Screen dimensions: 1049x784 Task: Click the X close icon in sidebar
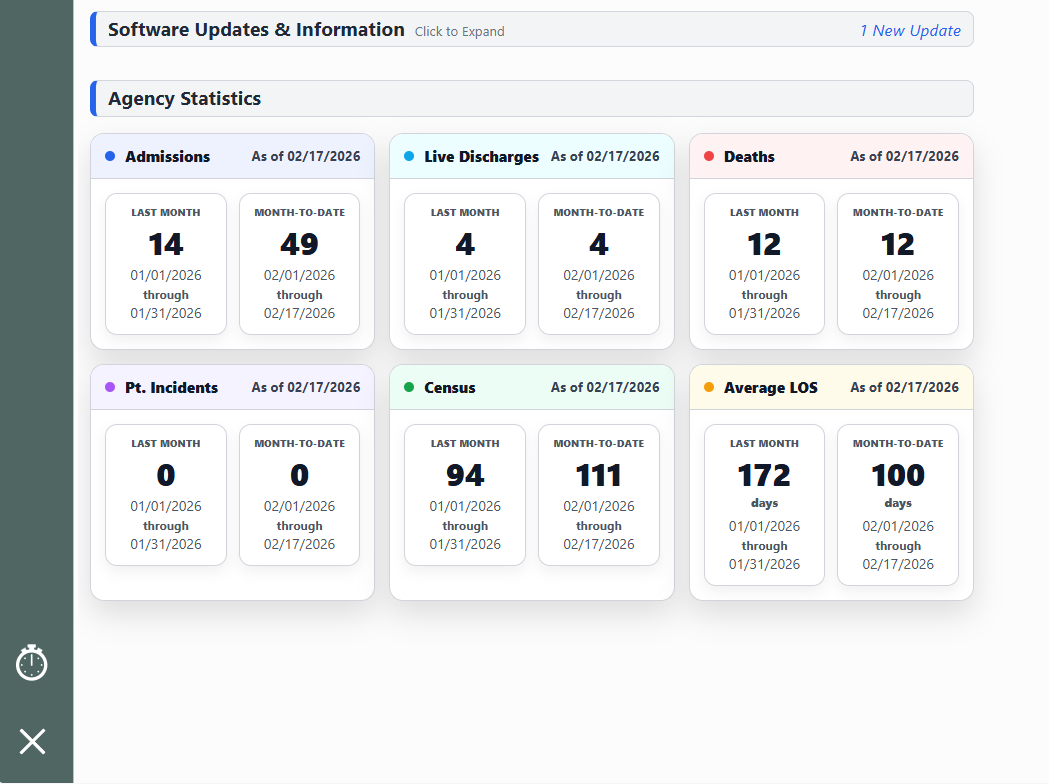32,741
